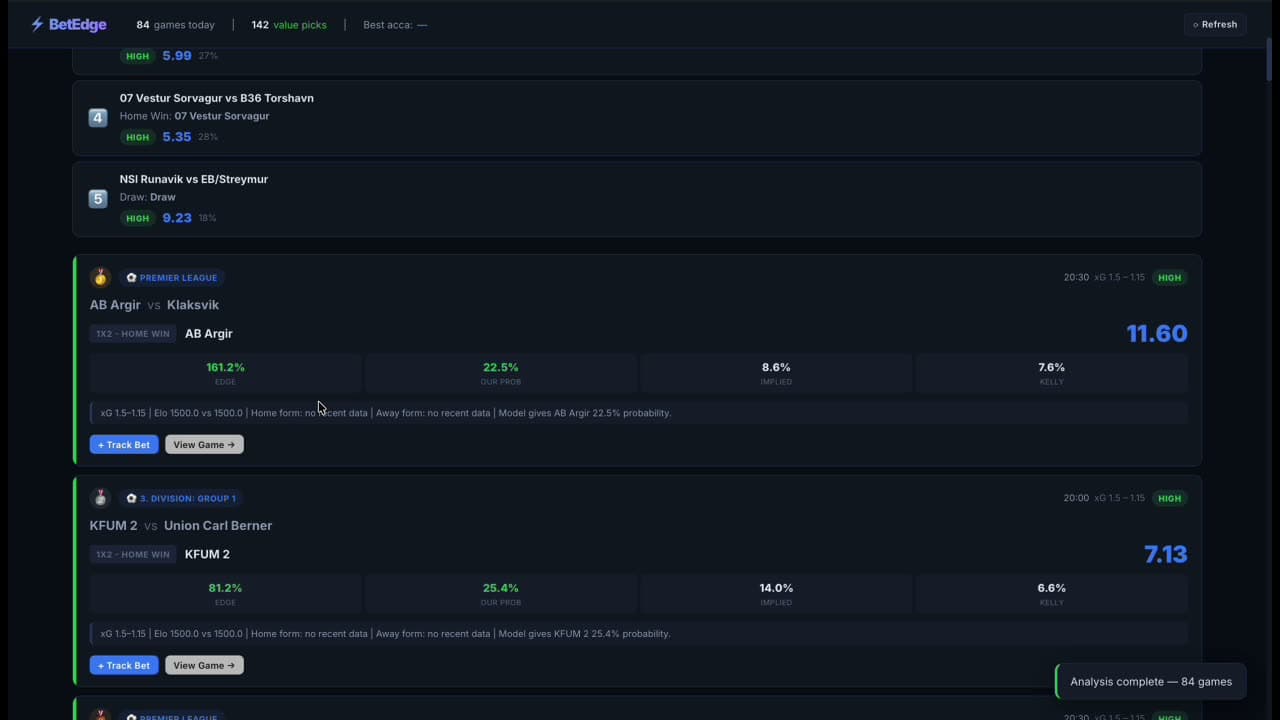Click the 22.5% our prob stat

(501, 372)
